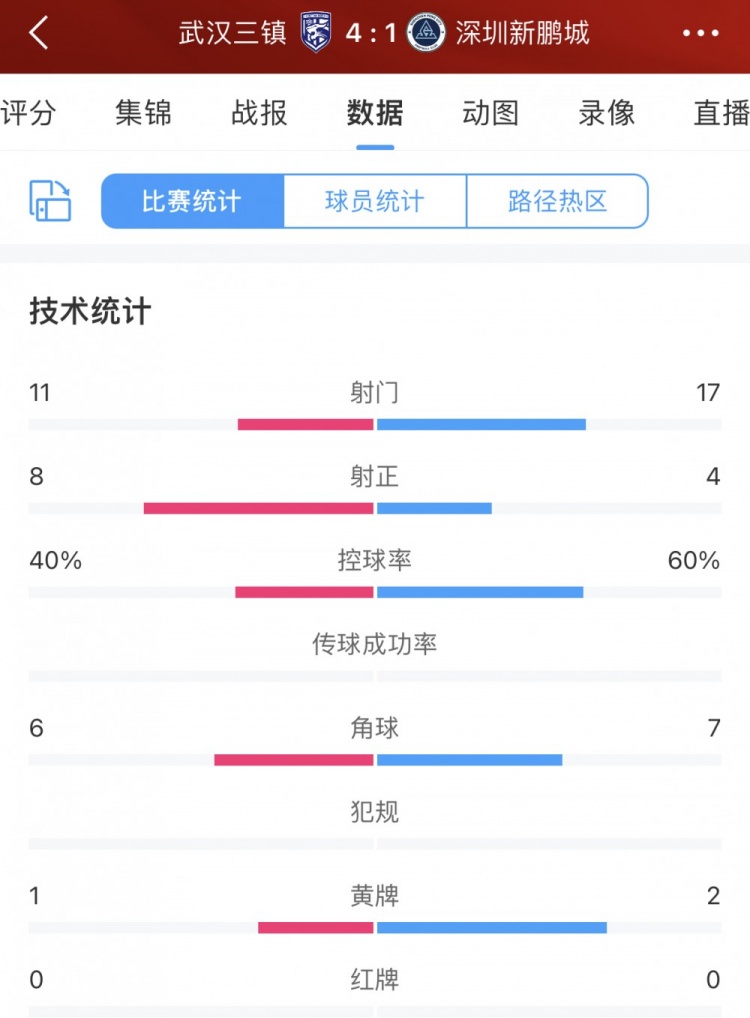The width and height of the screenshot is (750, 1018).
Task: Tap the back arrow icon
Action: [38, 32]
